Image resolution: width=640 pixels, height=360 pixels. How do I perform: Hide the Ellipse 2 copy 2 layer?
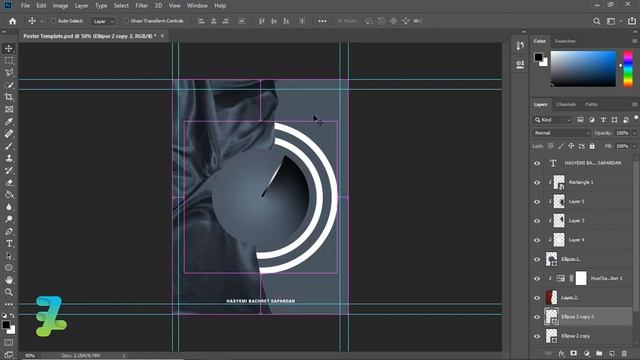pyautogui.click(x=537, y=317)
